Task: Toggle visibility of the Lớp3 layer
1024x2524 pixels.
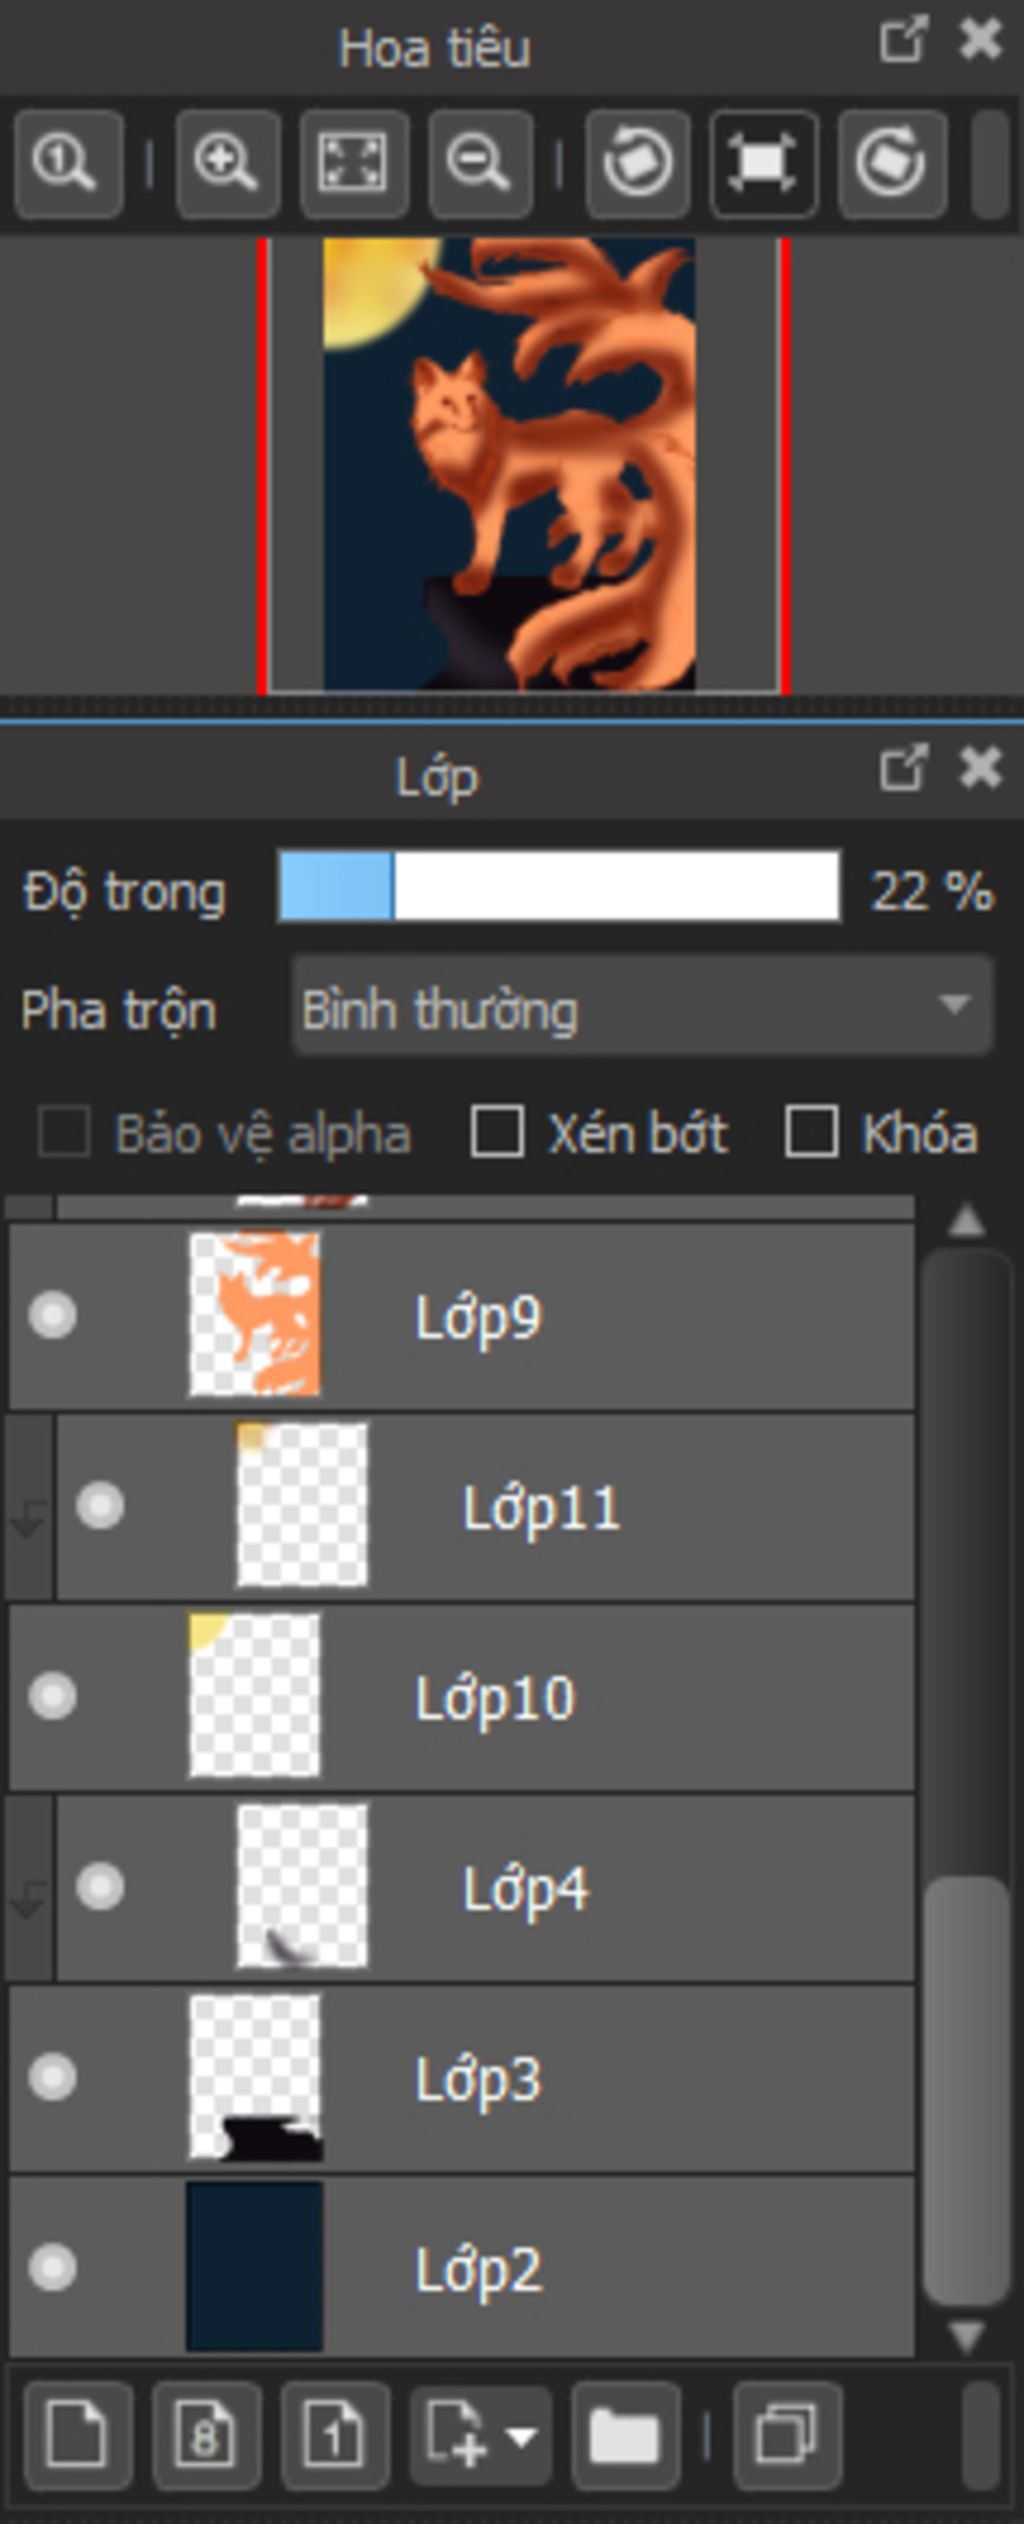Action: pyautogui.click(x=52, y=2076)
